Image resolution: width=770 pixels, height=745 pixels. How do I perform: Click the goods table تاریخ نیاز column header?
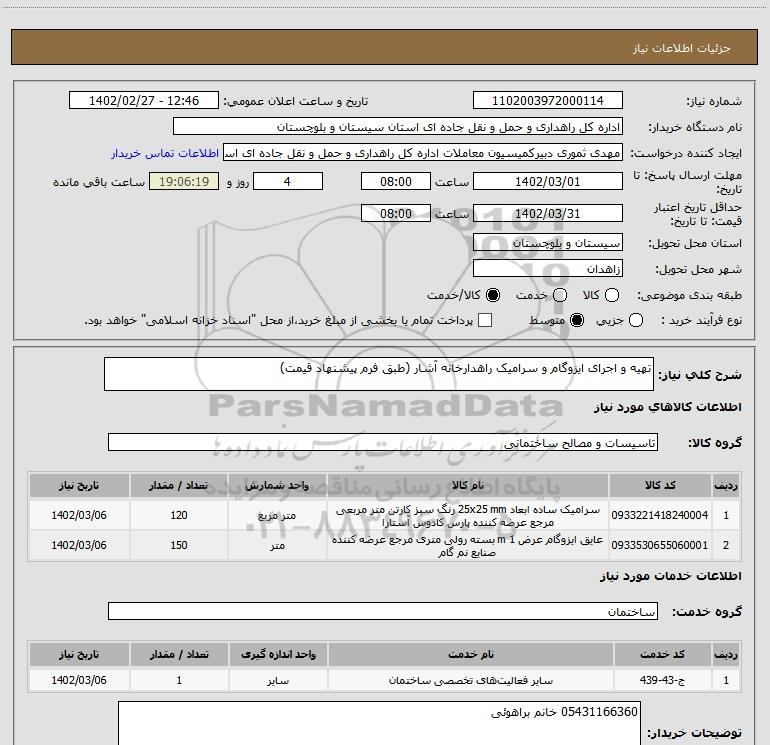(x=79, y=486)
